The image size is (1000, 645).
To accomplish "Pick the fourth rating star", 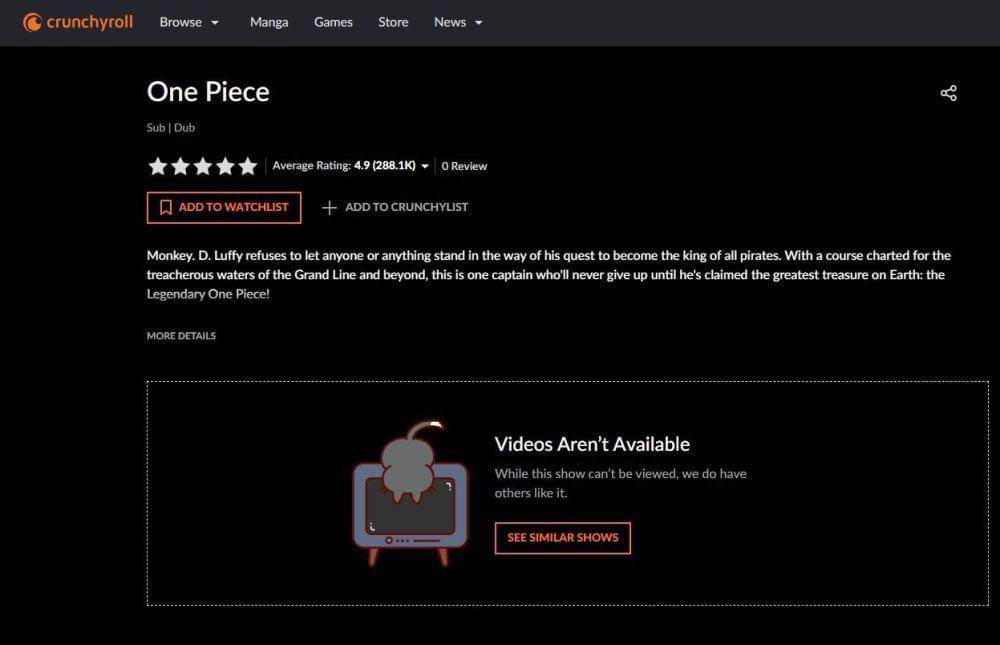I will (225, 166).
